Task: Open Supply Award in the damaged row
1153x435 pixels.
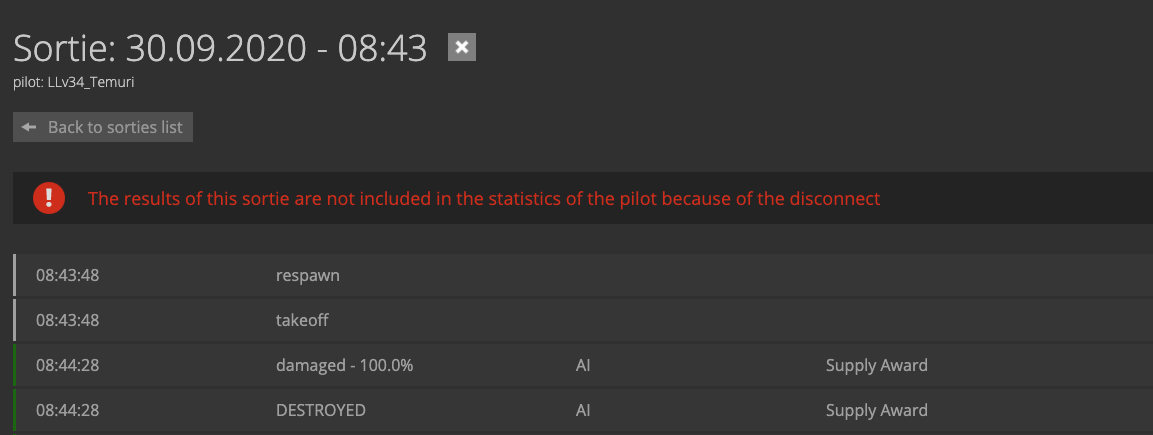Action: (x=877, y=365)
